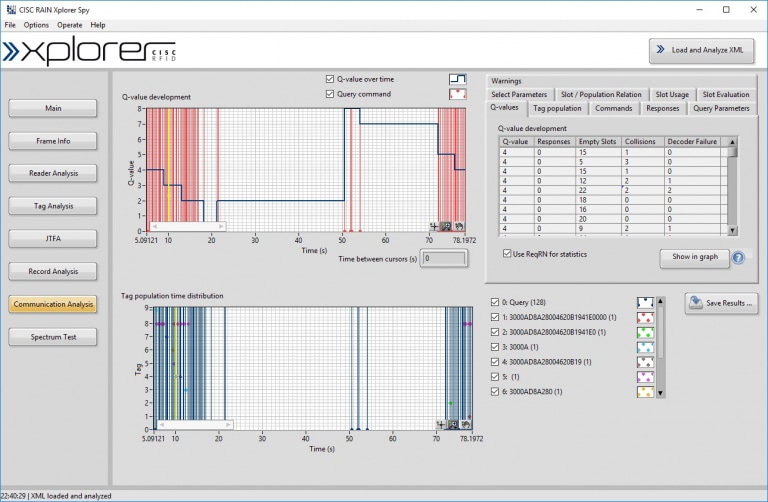Open Frame Info view
The height and width of the screenshot is (502, 768).
pyautogui.click(x=53, y=141)
